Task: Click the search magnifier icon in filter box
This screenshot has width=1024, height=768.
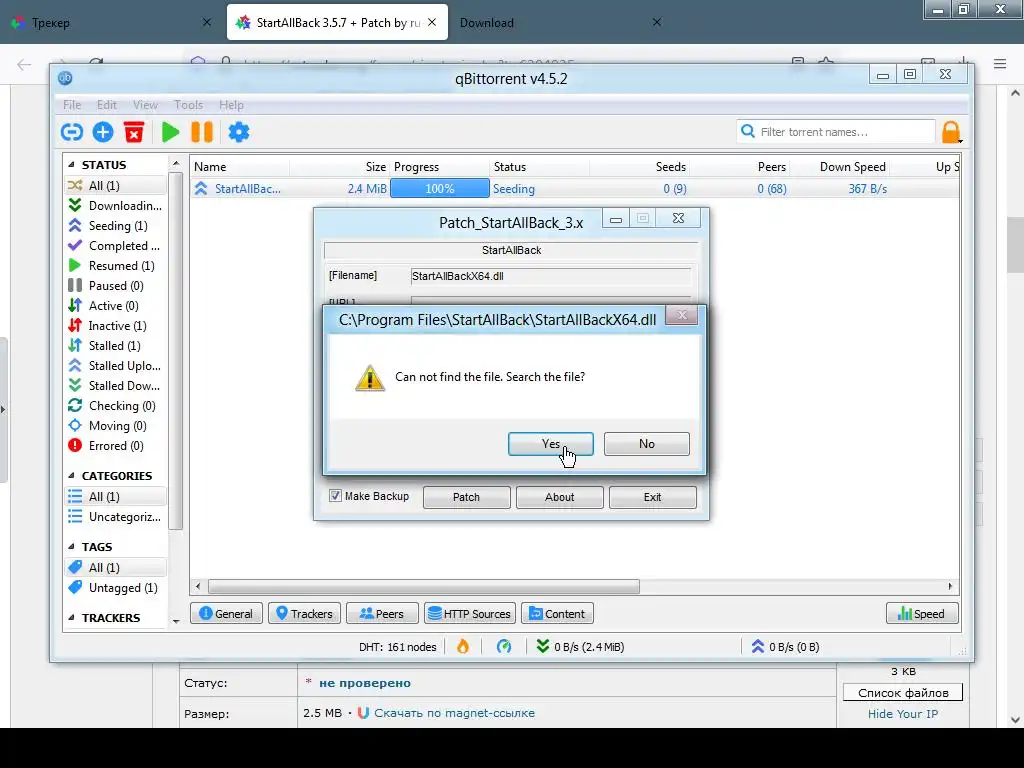Action: 748,131
